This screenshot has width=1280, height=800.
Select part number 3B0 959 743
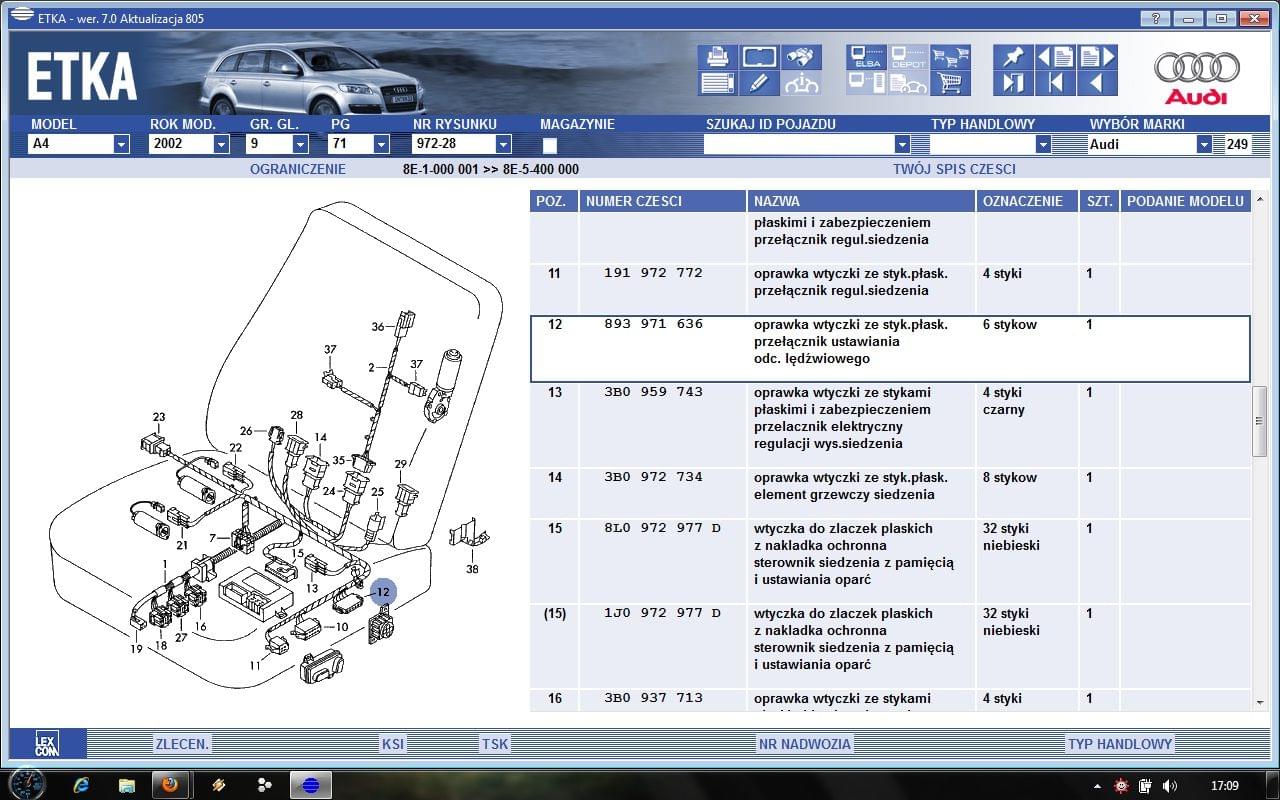(x=653, y=392)
